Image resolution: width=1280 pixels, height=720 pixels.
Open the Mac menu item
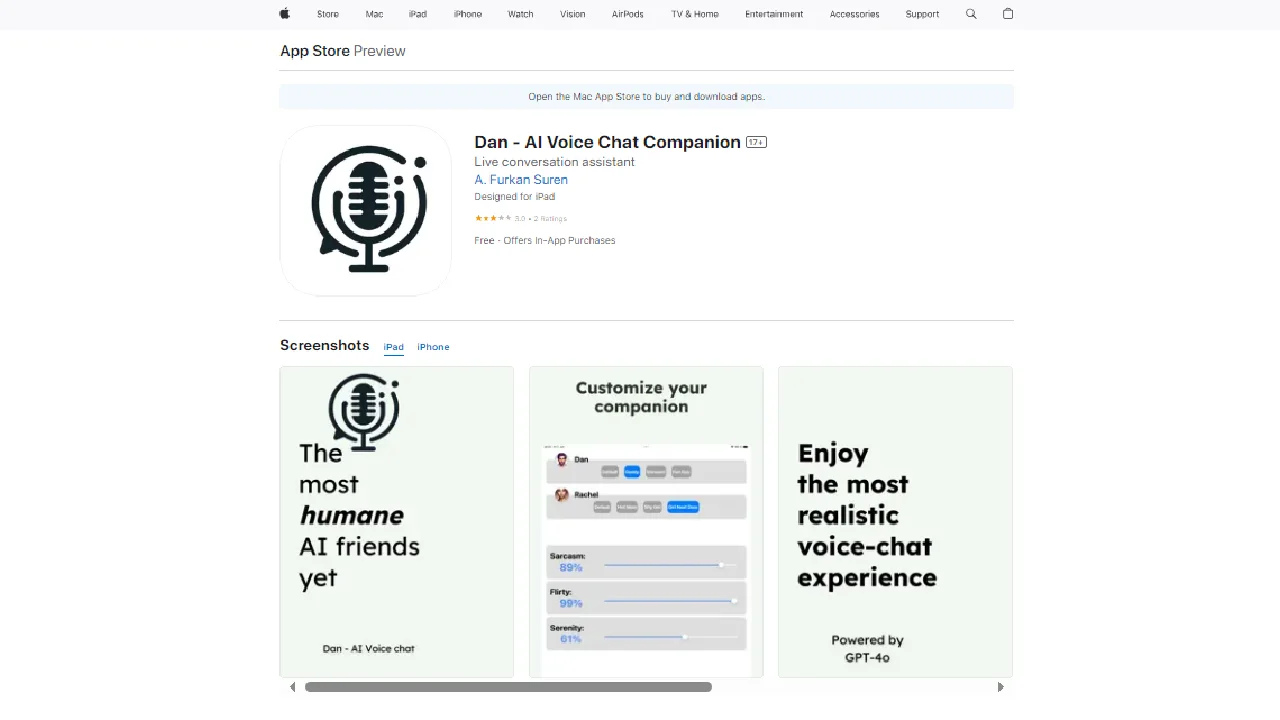pos(374,14)
